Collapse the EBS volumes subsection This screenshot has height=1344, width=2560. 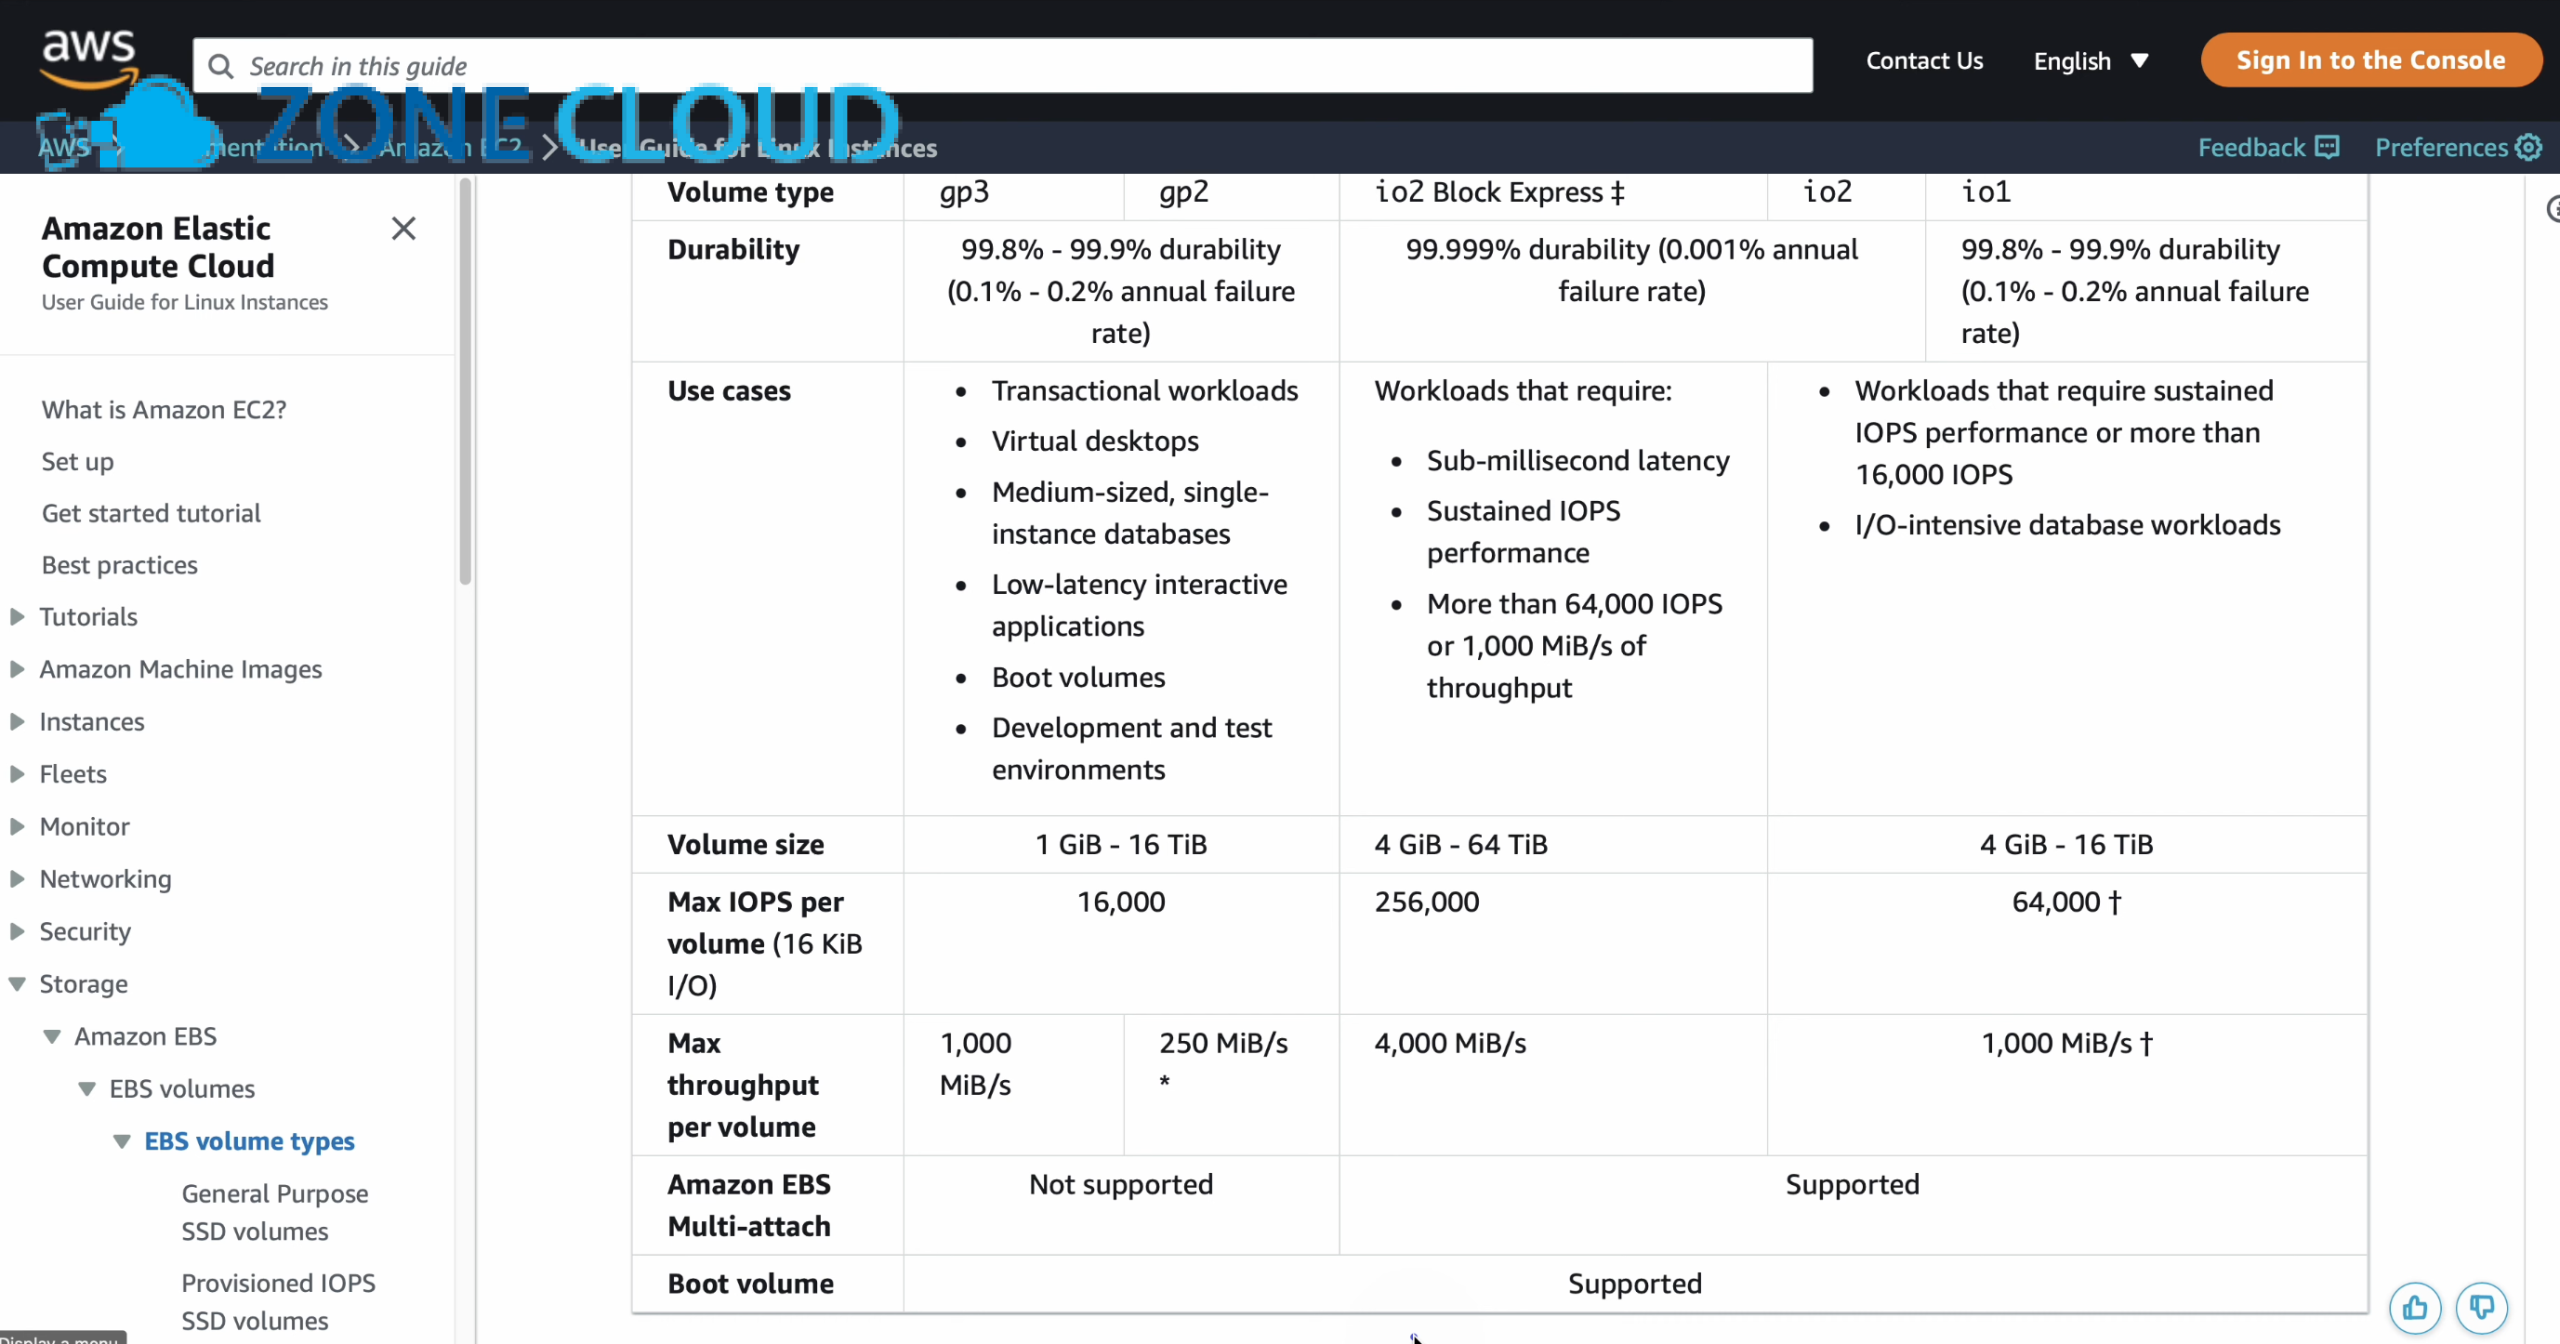coord(87,1089)
